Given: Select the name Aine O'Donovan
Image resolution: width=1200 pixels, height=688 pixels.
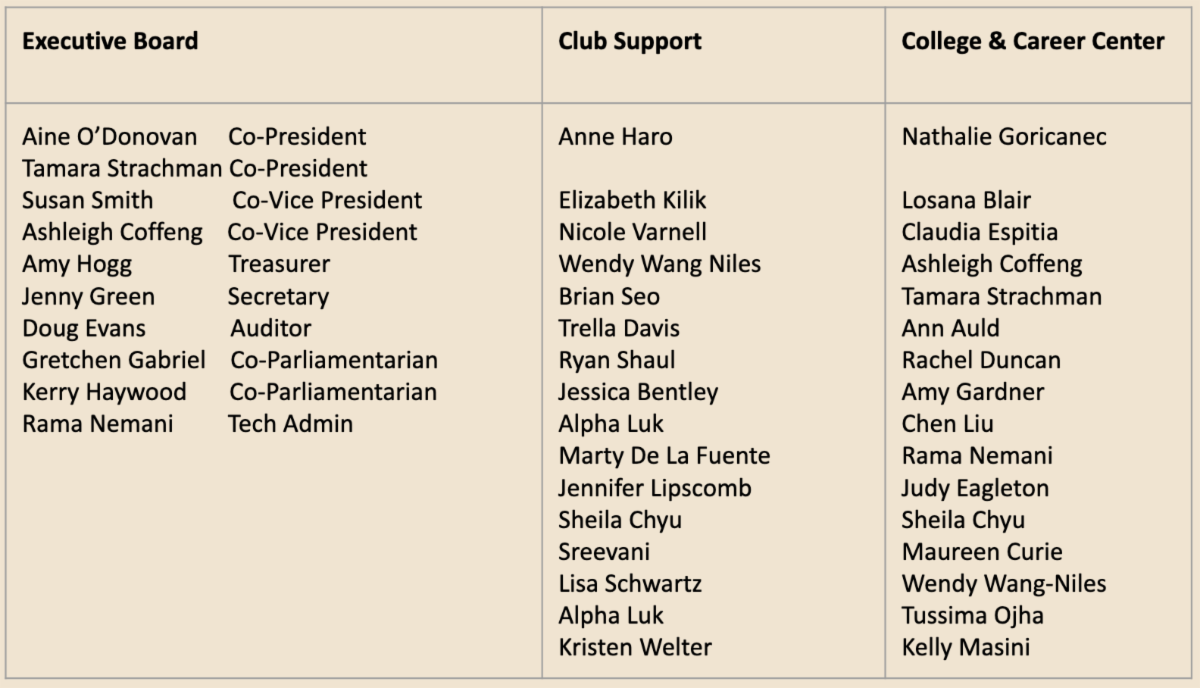Looking at the screenshot, I should (x=110, y=136).
